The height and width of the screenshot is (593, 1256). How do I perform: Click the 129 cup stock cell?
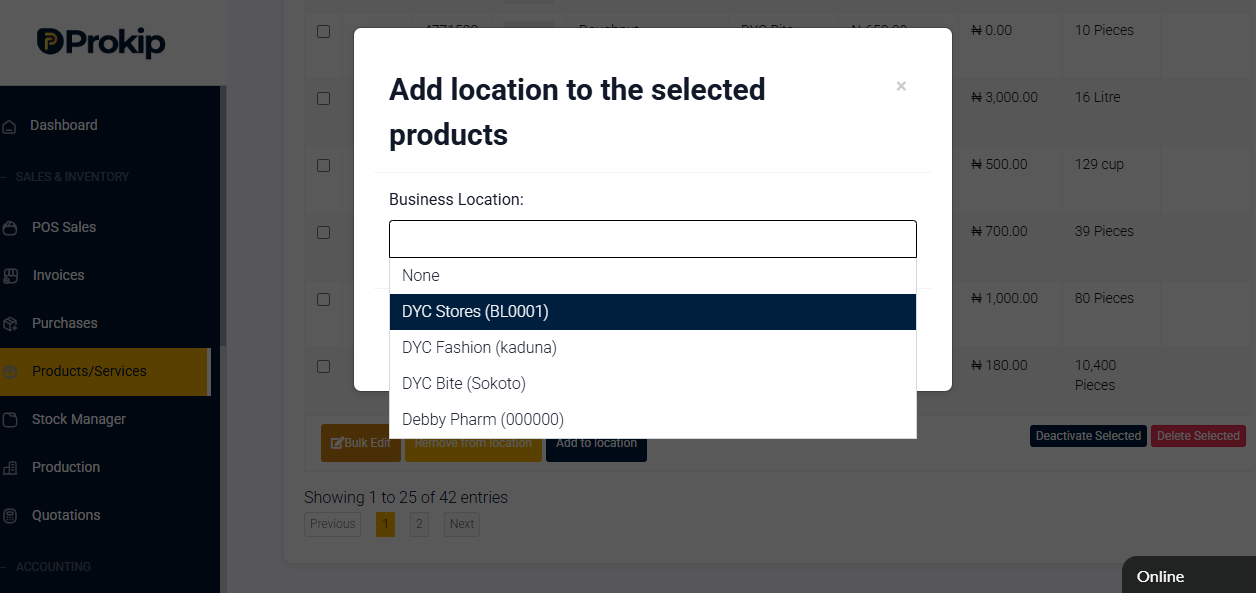pyautogui.click(x=1100, y=165)
